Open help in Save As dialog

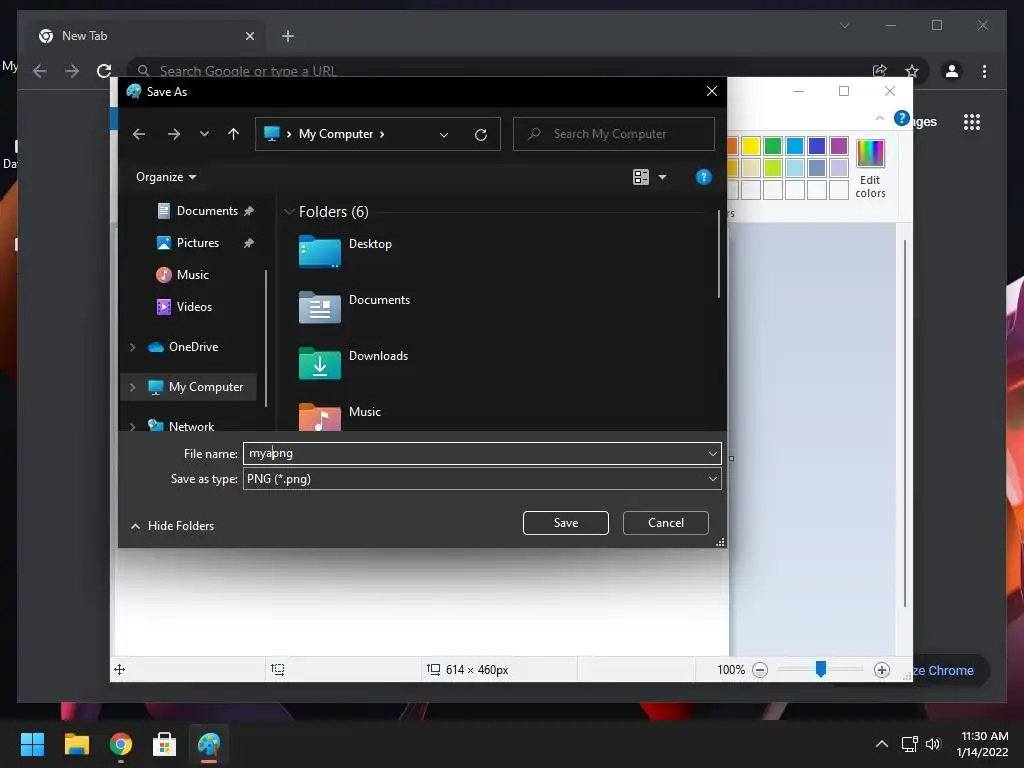[x=703, y=177]
